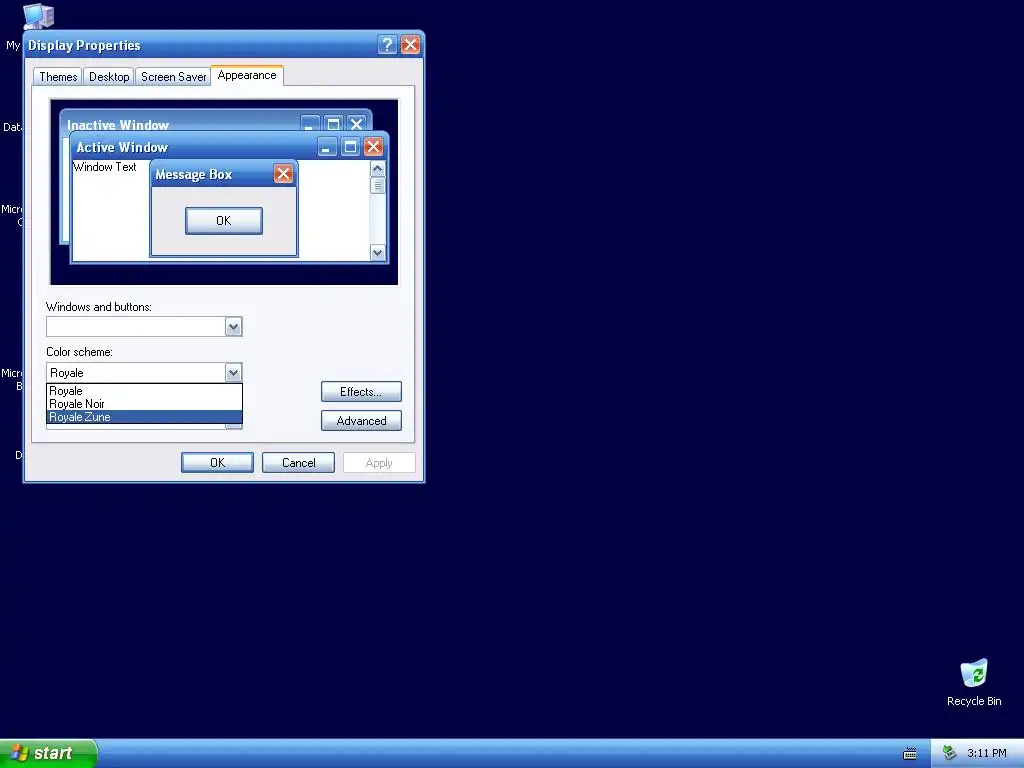Open the Start menu
Image resolution: width=1024 pixels, height=768 pixels.
click(x=48, y=753)
